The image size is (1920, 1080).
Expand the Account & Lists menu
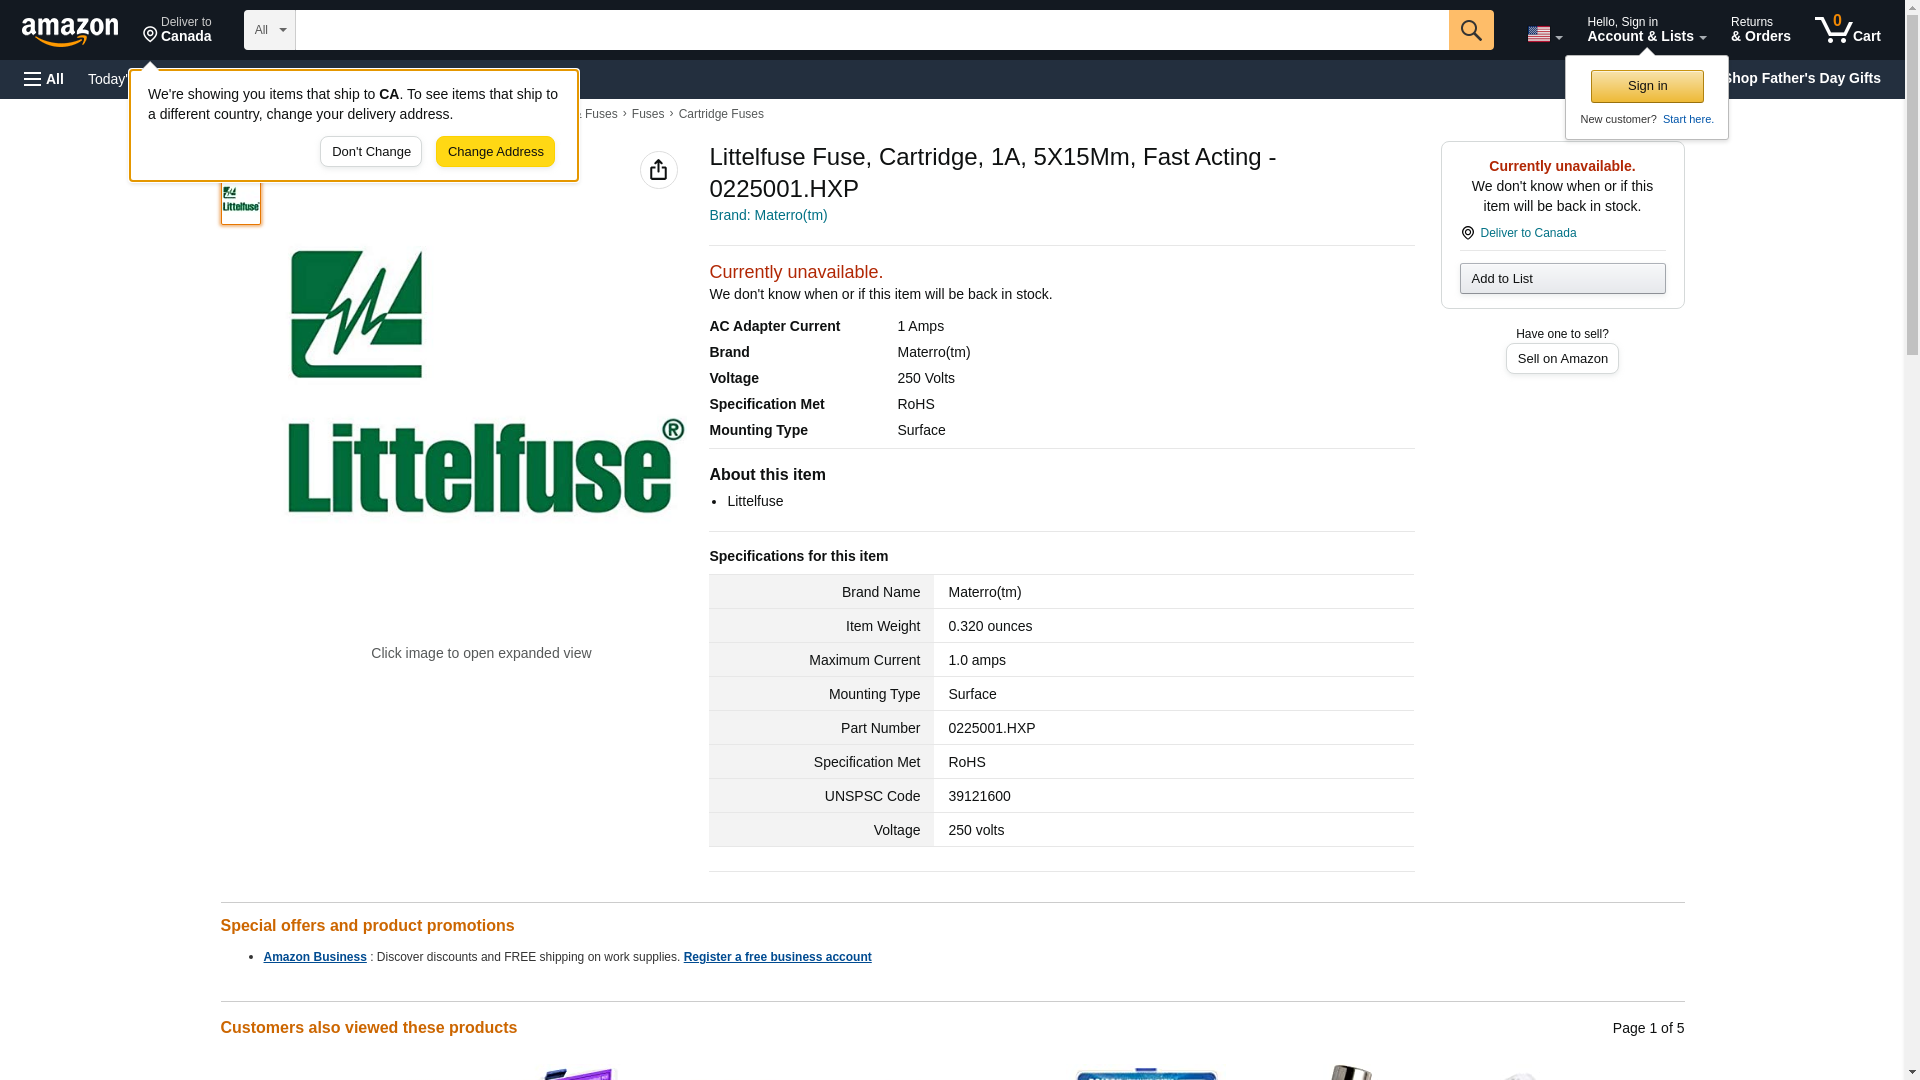coord(1645,30)
